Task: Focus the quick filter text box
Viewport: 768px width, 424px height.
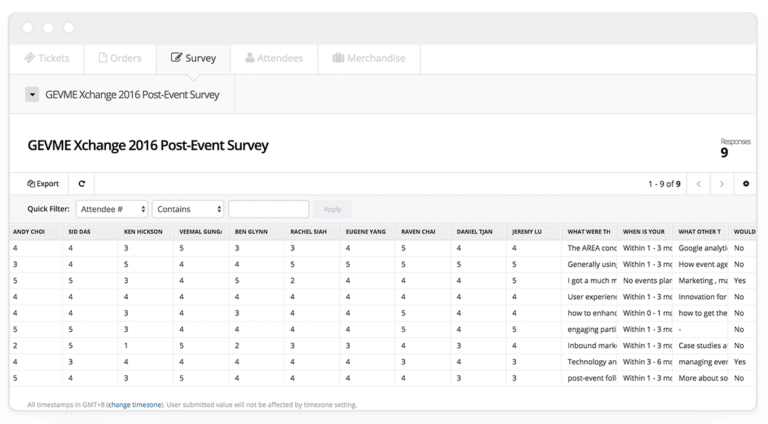Action: [x=268, y=209]
